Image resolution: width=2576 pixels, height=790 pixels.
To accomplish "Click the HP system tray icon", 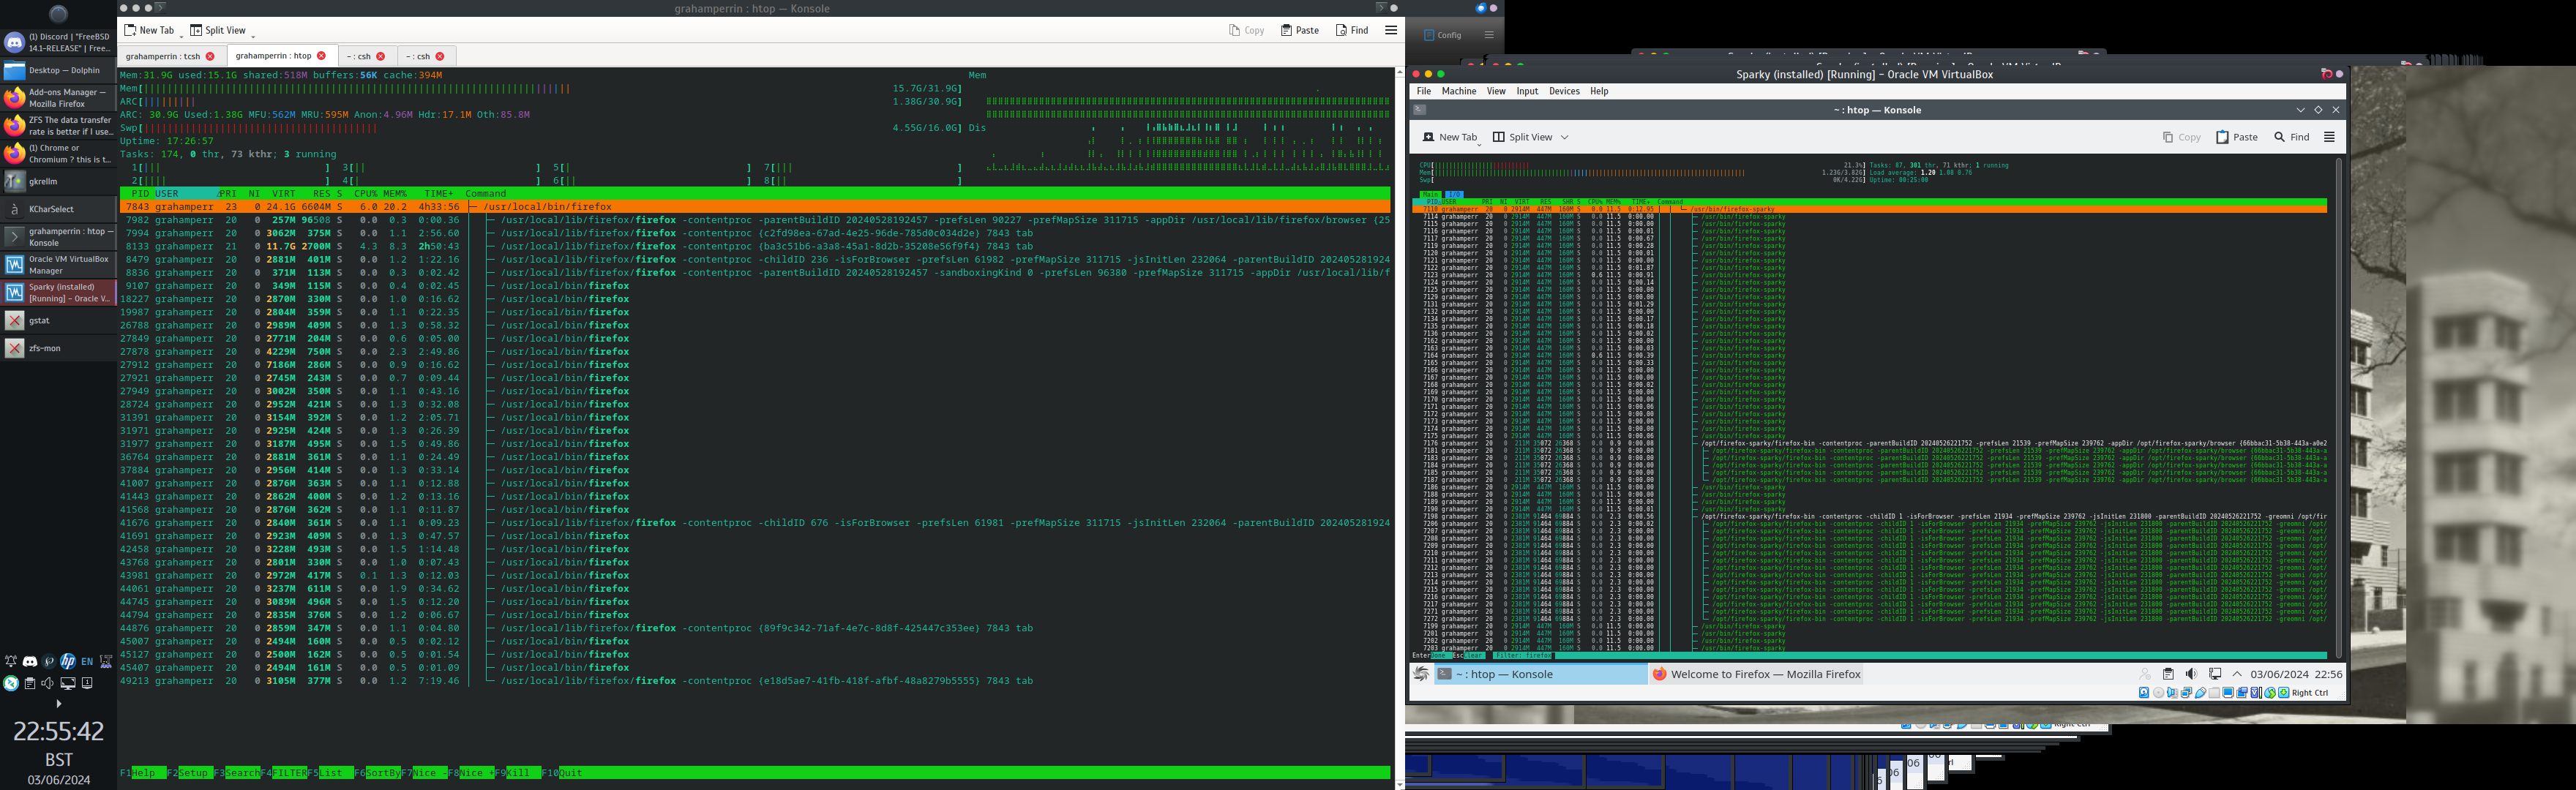I will point(68,661).
